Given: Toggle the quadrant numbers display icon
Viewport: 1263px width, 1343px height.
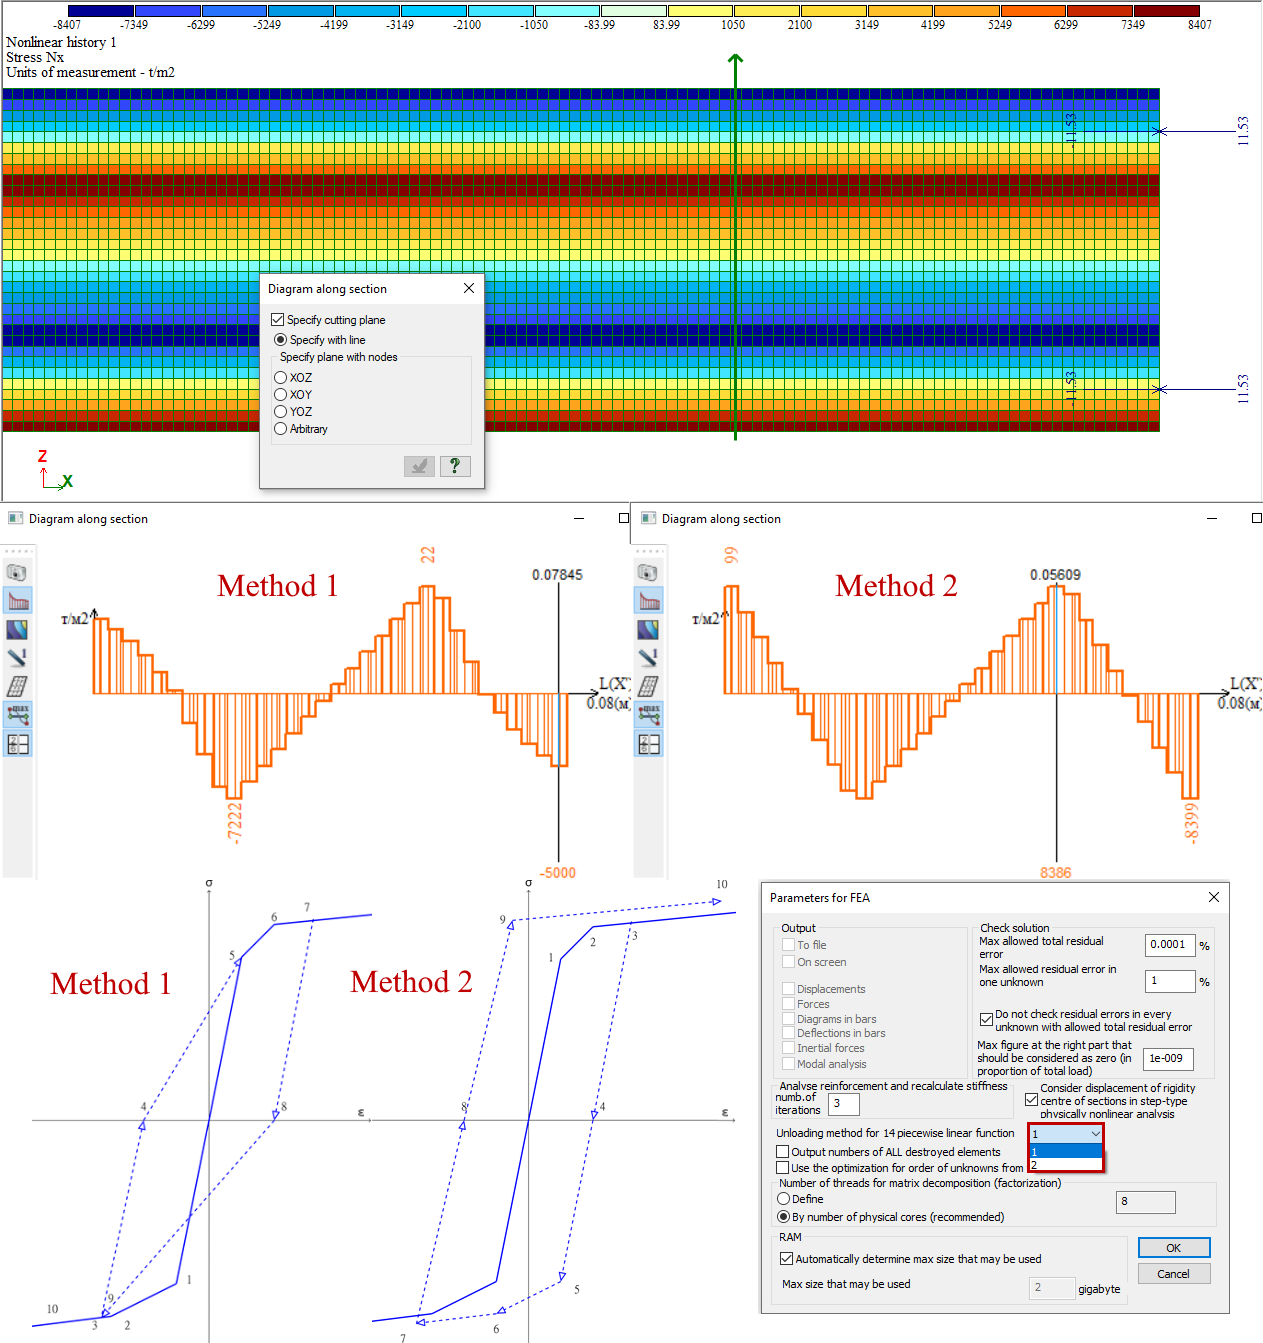Looking at the screenshot, I should [18, 743].
